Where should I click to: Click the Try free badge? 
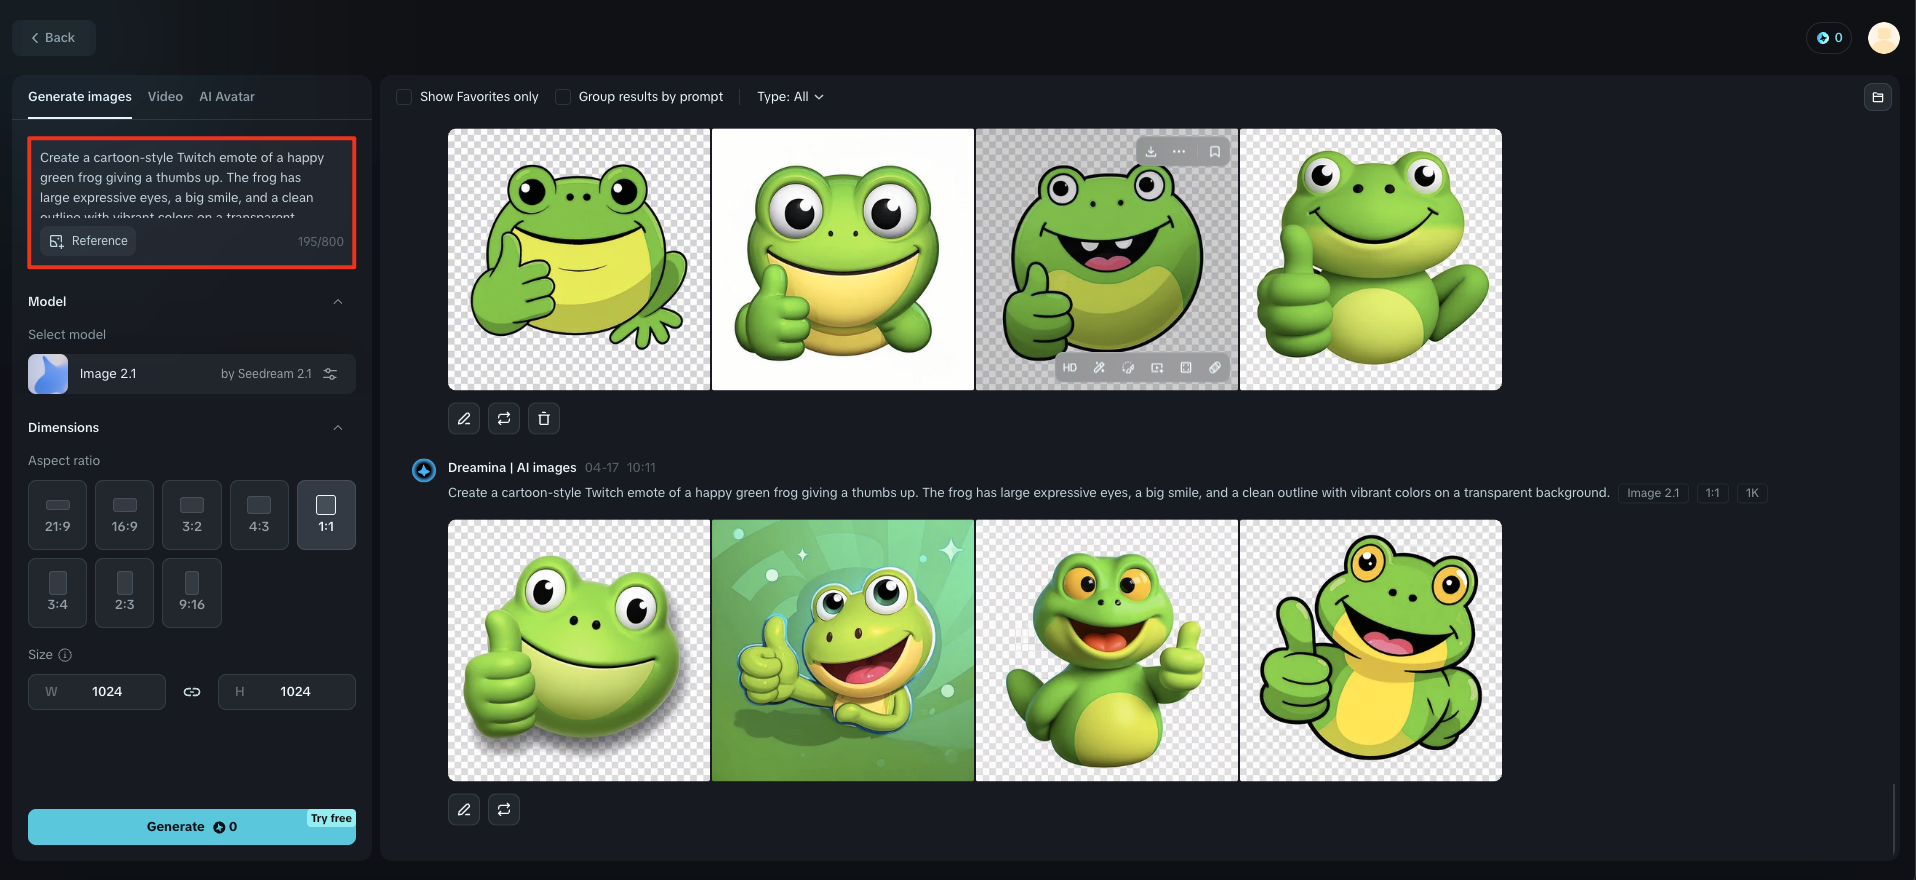point(331,818)
